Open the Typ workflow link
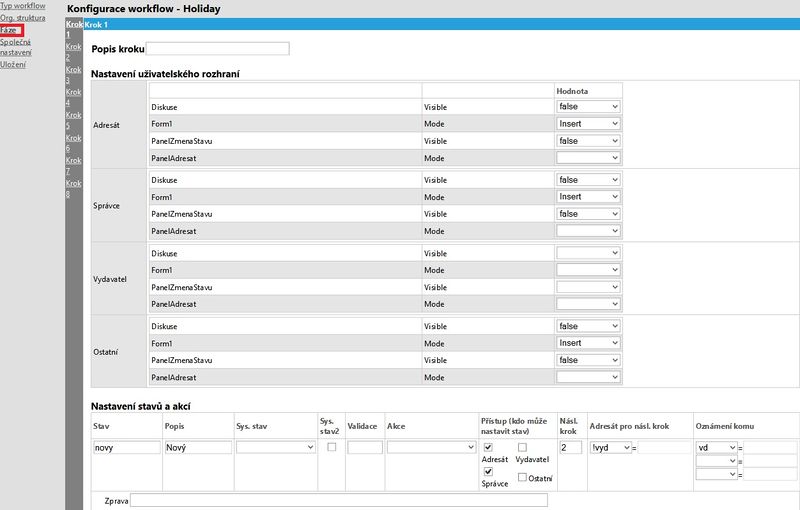This screenshot has height=510, width=800. pyautogui.click(x=22, y=6)
